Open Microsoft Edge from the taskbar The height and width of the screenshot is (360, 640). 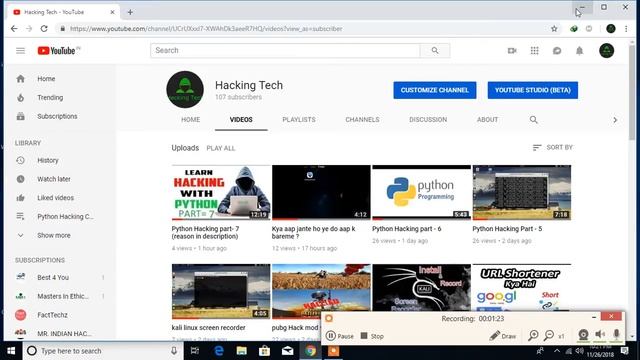coord(219,351)
